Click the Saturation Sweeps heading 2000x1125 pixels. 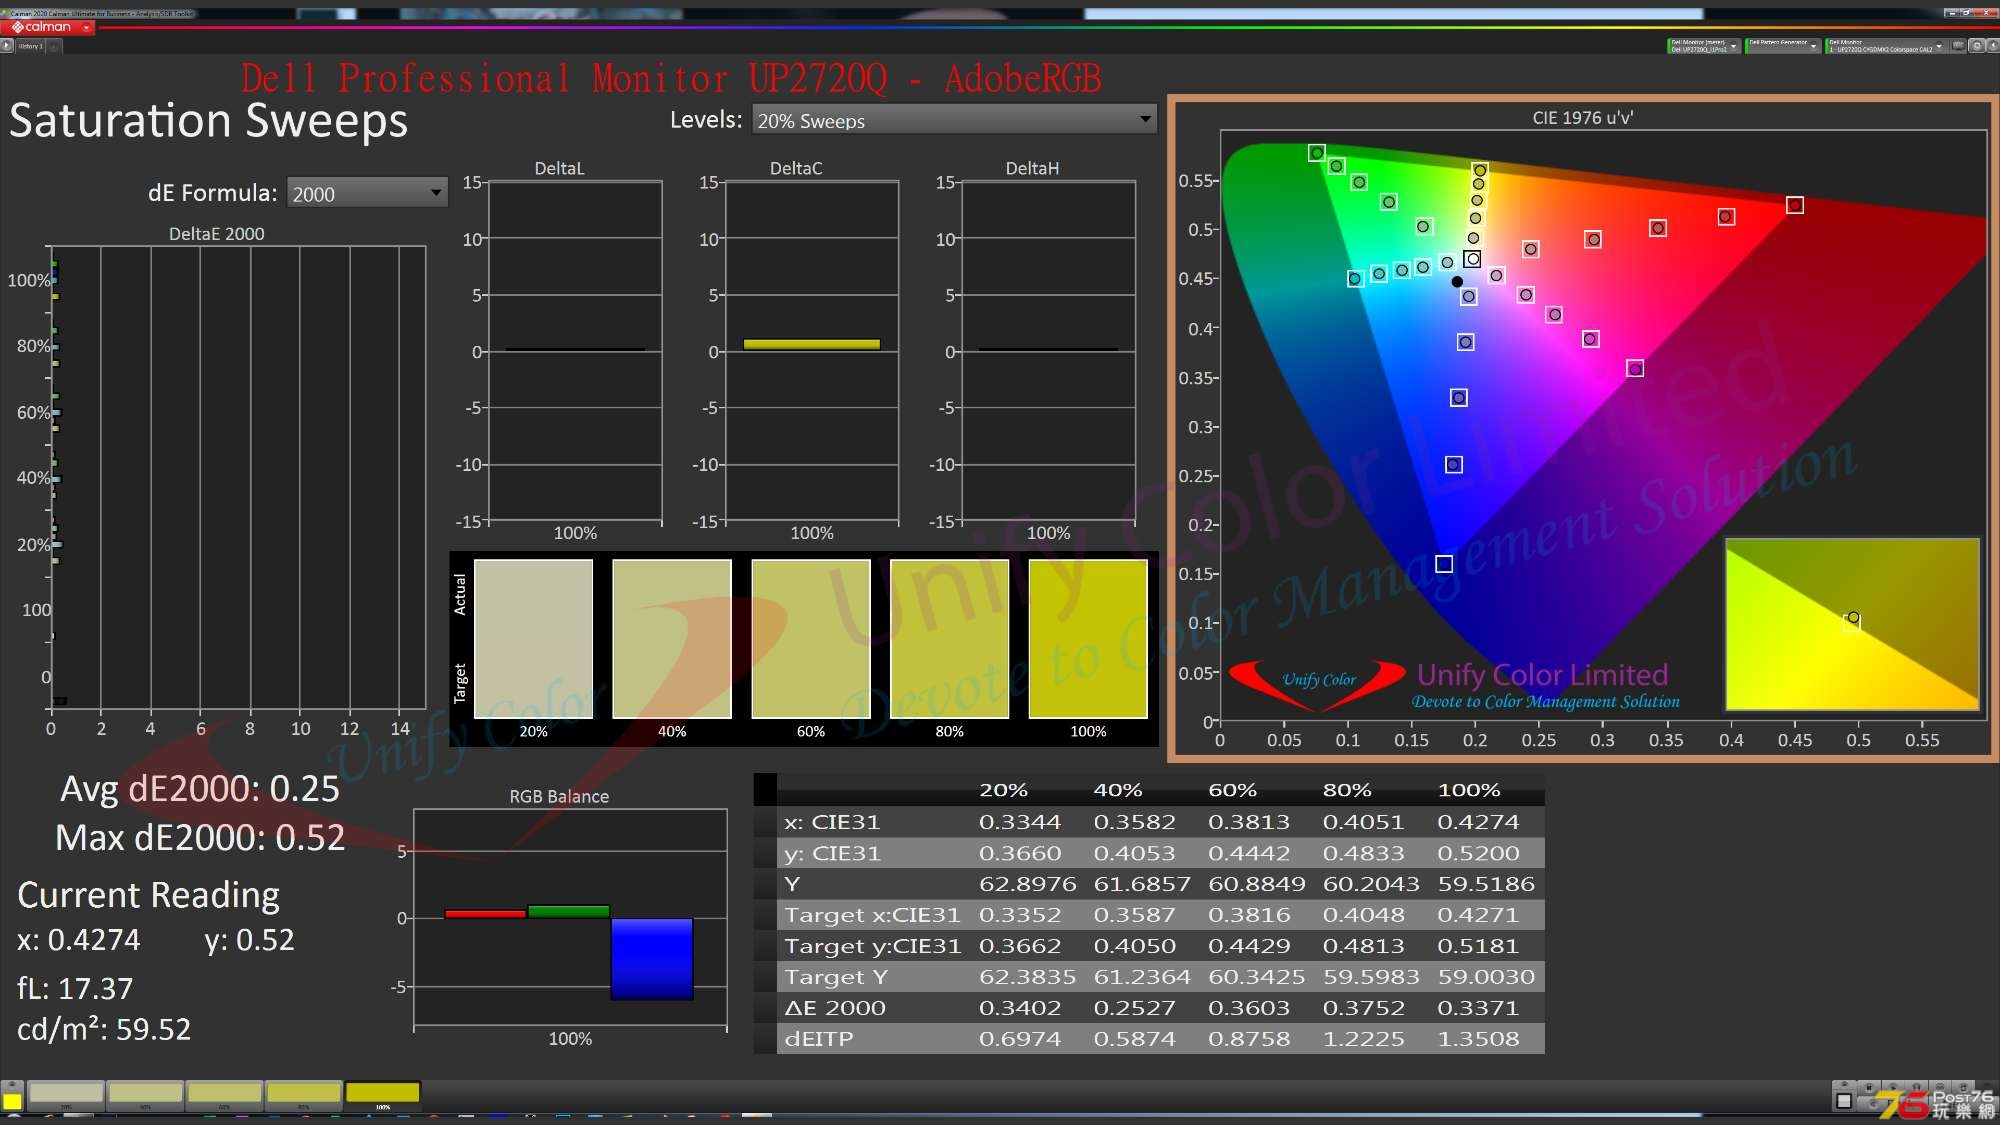tap(209, 120)
